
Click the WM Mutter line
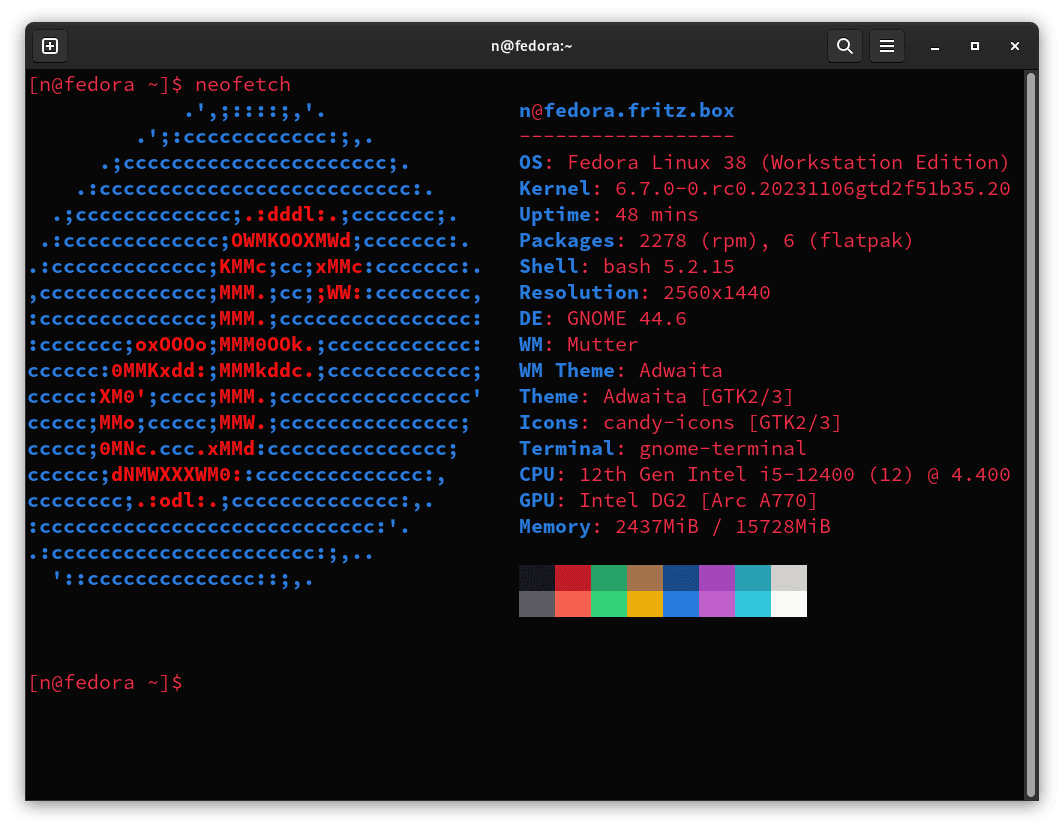[579, 345]
